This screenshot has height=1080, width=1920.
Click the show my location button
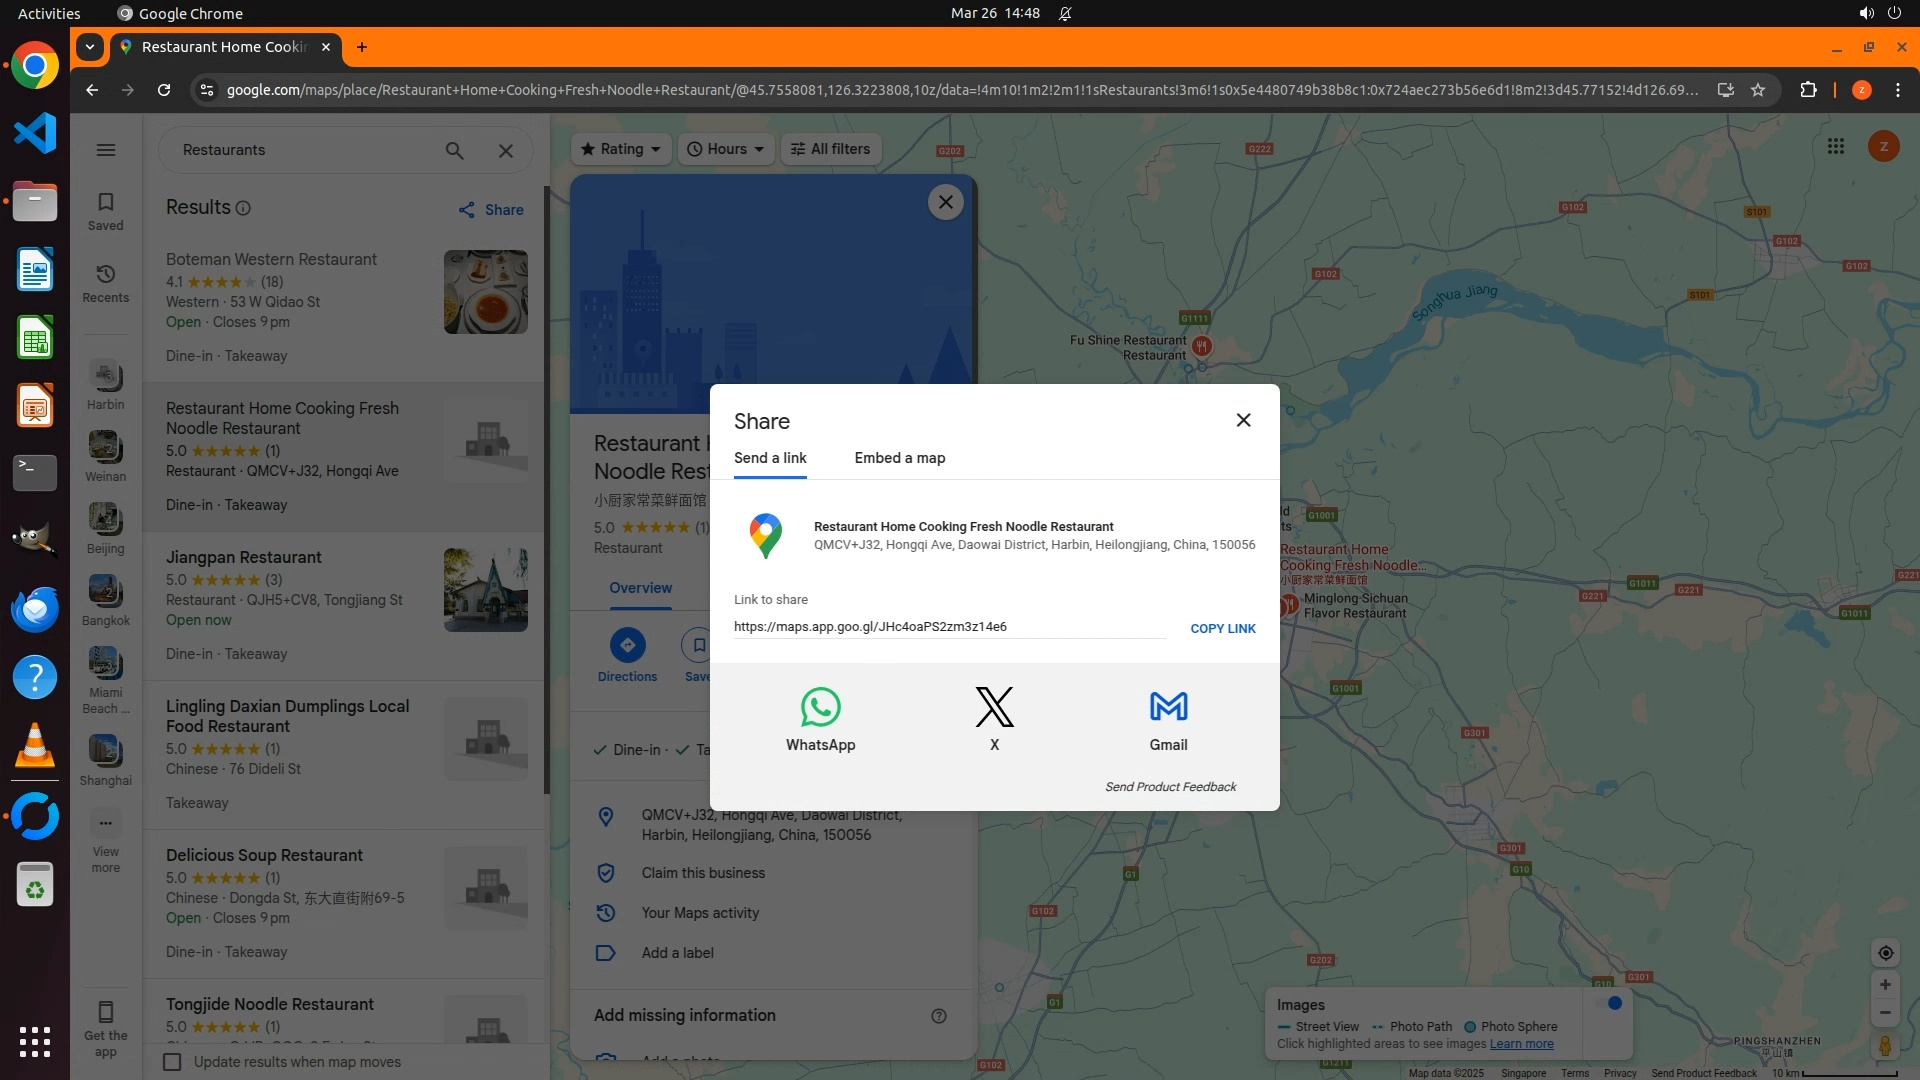(x=1885, y=953)
